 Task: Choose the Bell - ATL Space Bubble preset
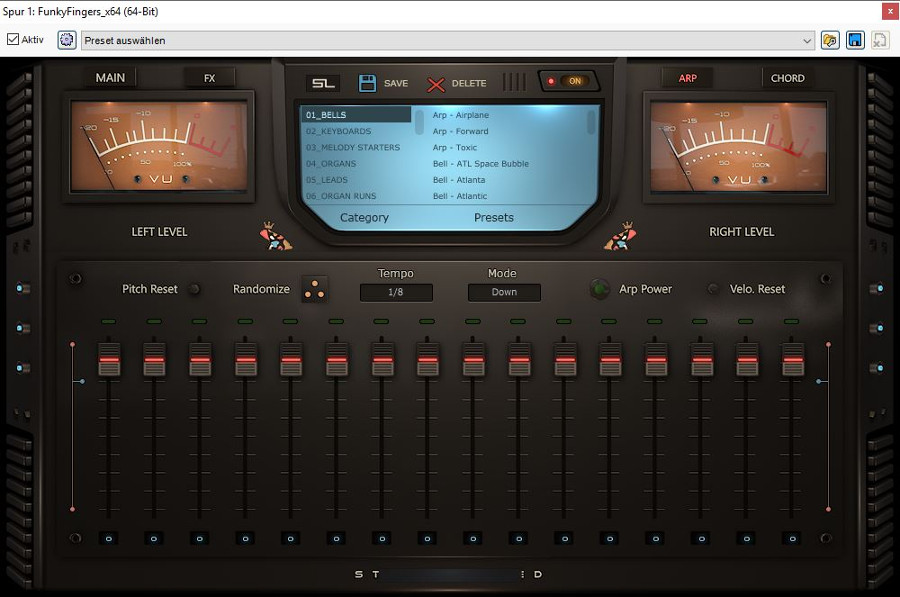tap(480, 164)
